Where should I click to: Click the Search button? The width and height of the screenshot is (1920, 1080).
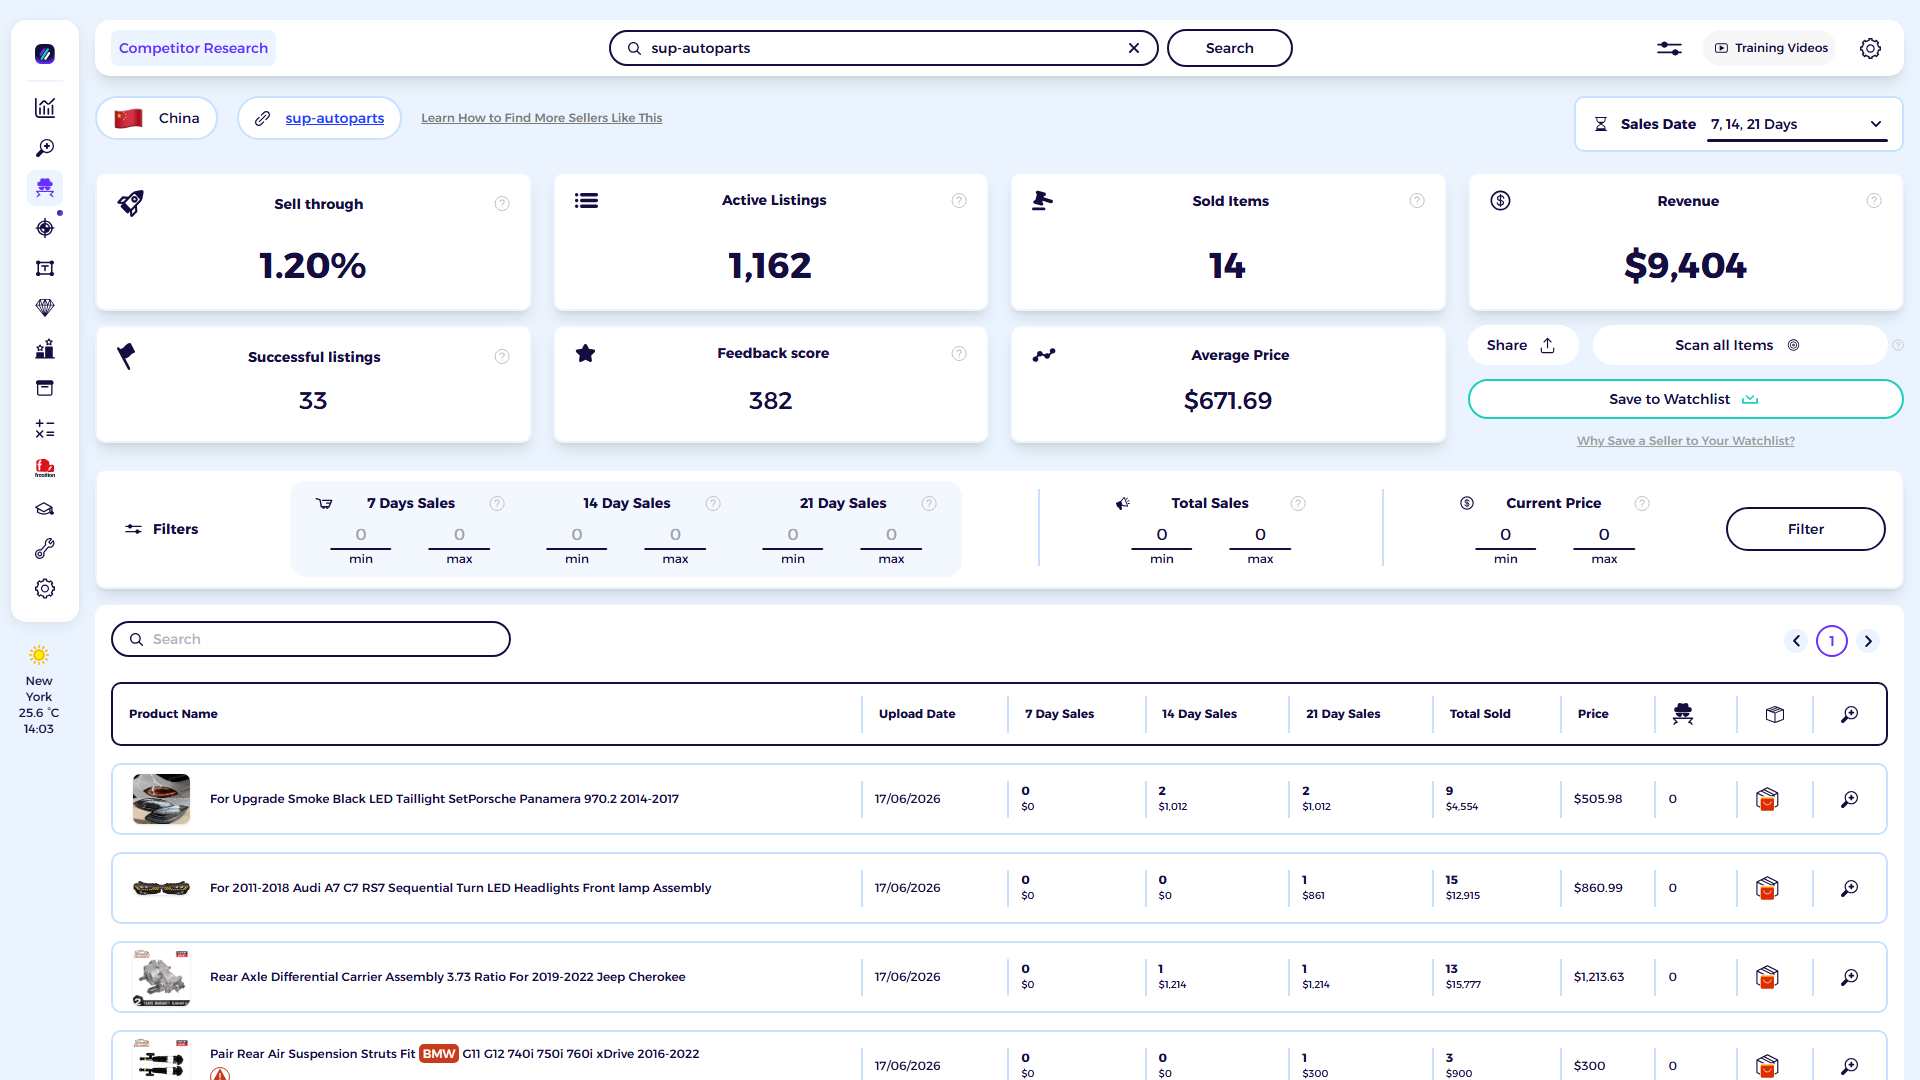click(1229, 48)
